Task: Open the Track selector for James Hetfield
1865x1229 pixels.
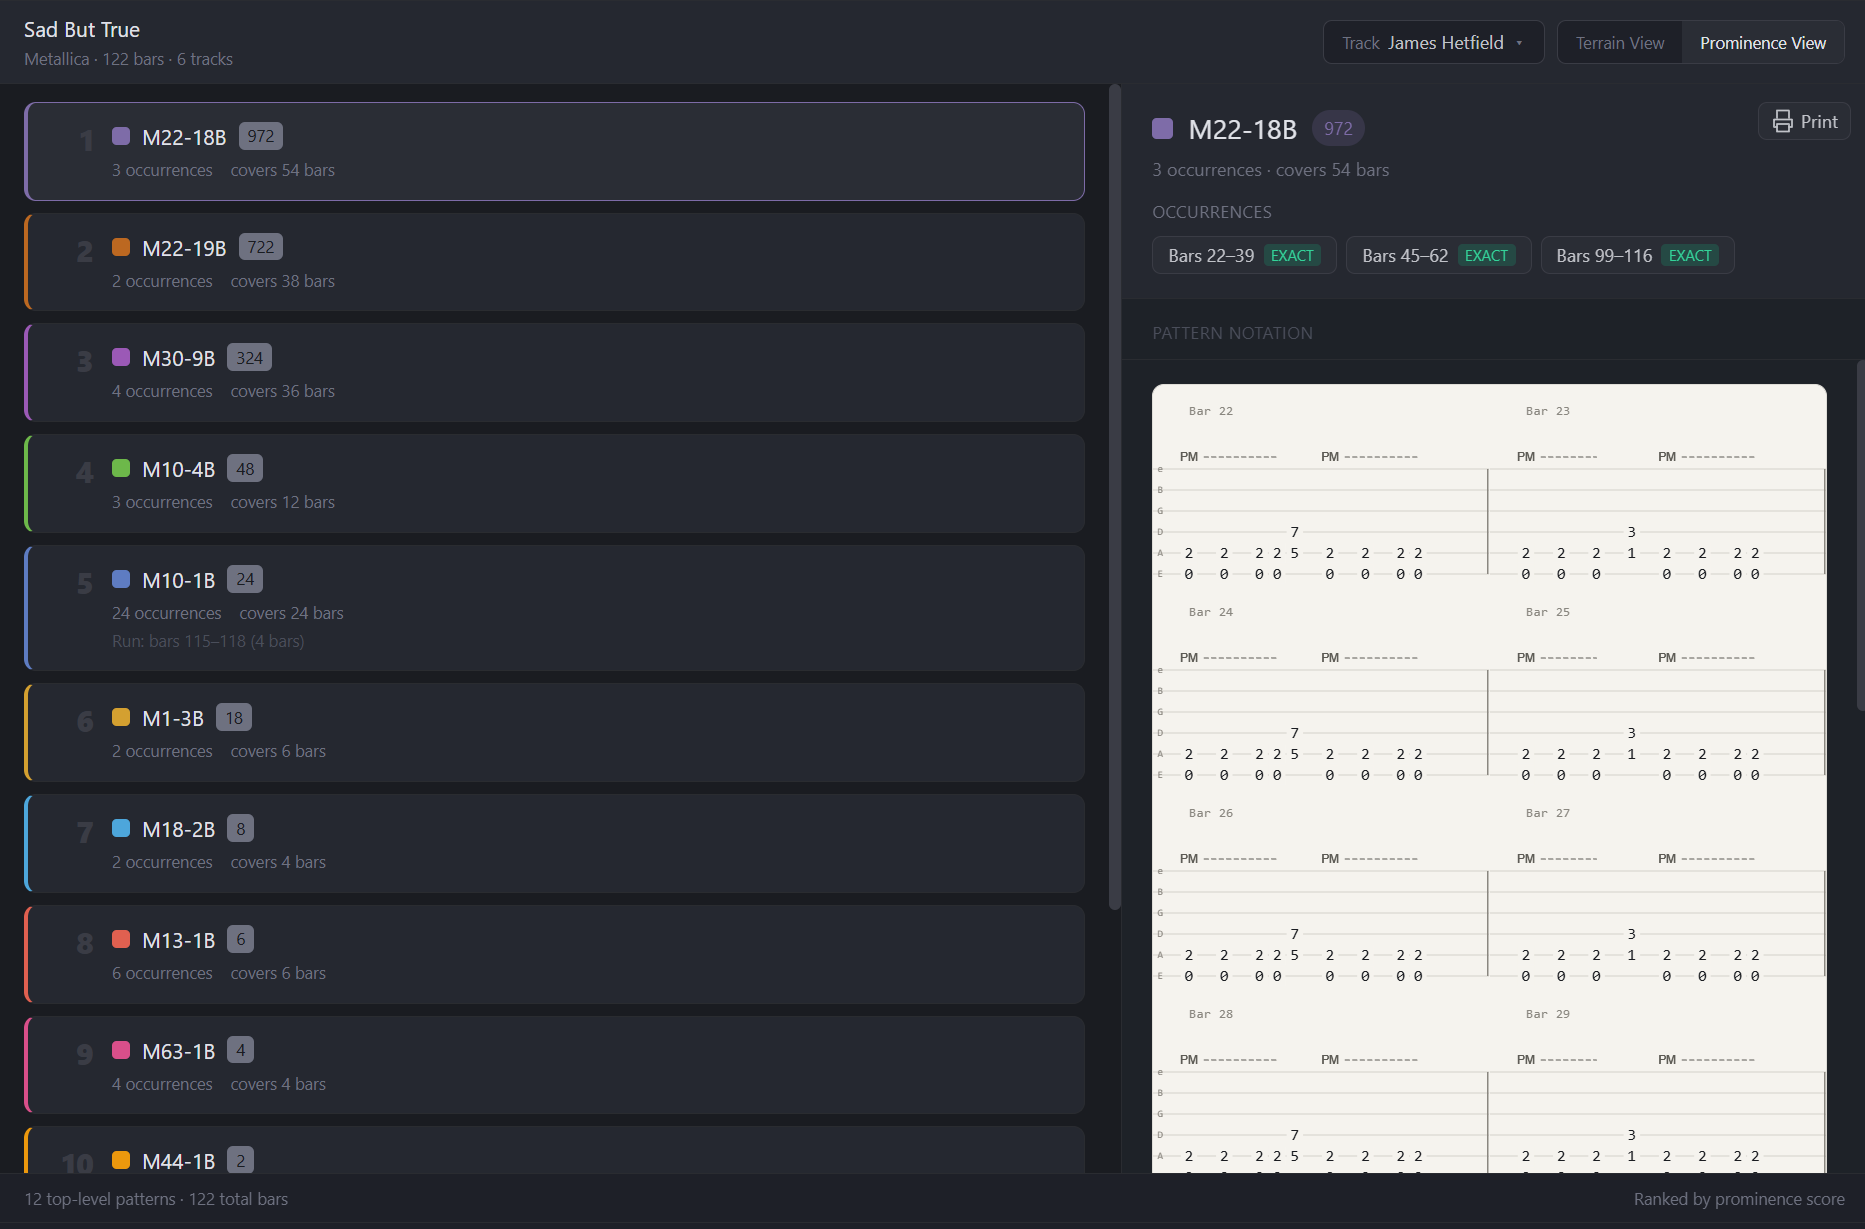Action: (1433, 42)
